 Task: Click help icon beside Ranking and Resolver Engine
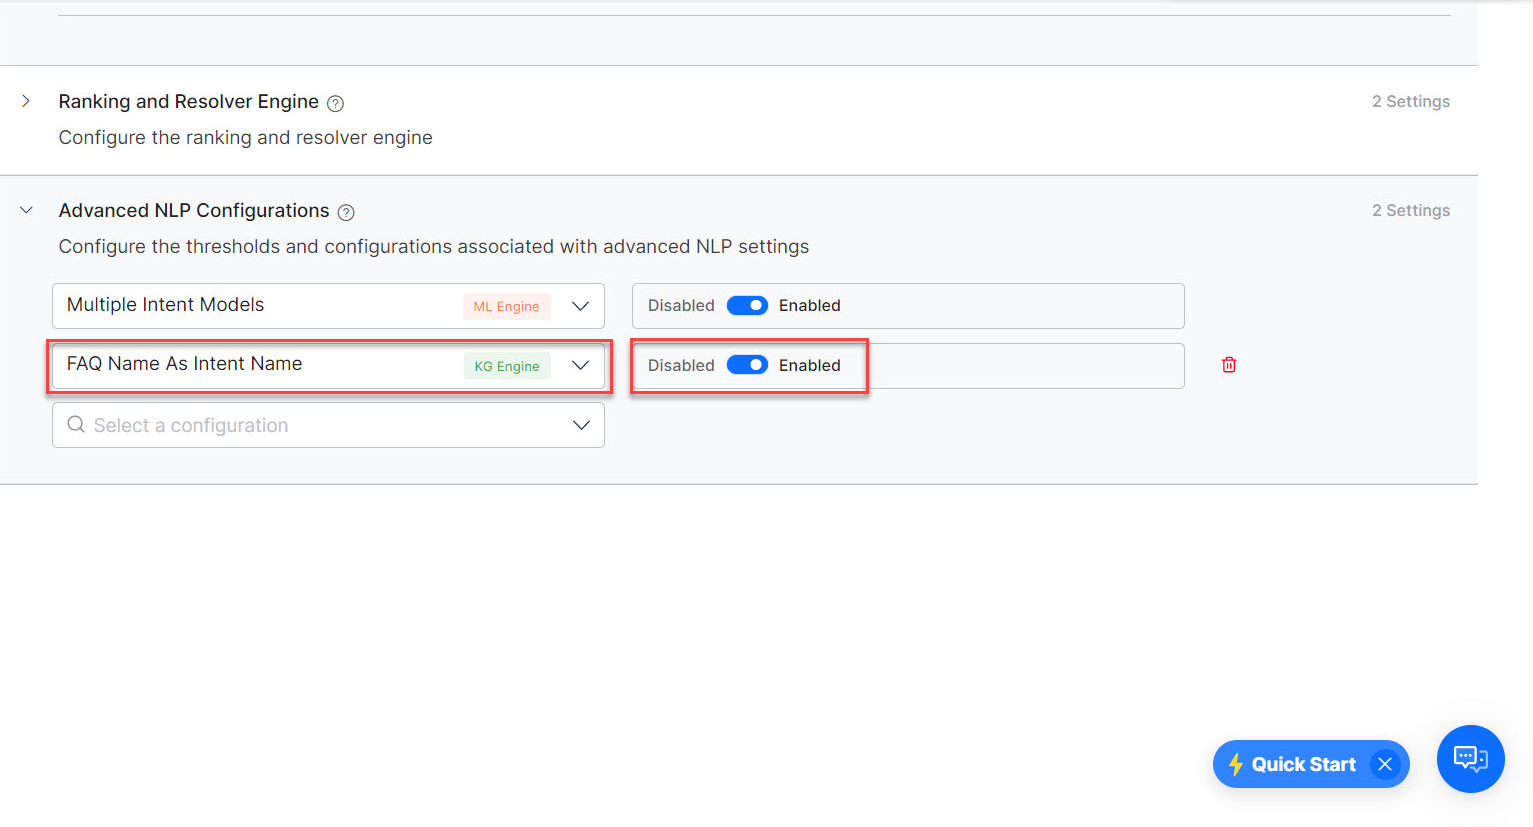pyautogui.click(x=336, y=103)
